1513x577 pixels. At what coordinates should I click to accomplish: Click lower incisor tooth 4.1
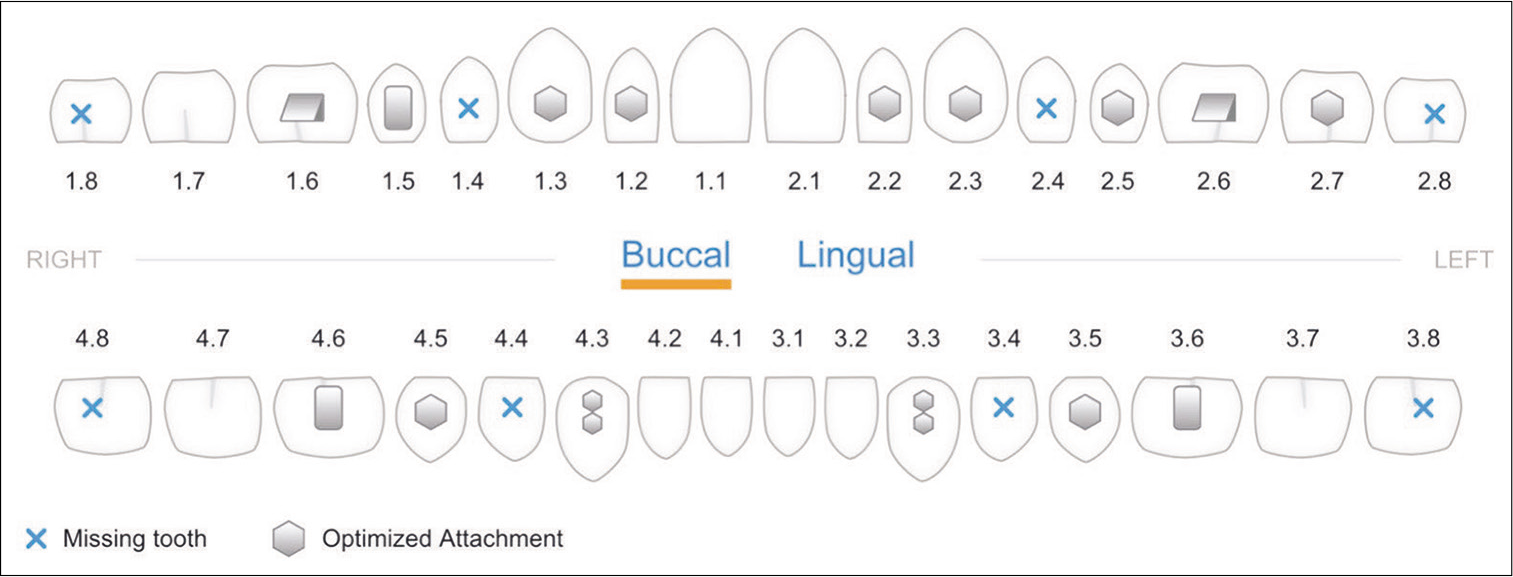pyautogui.click(x=726, y=415)
